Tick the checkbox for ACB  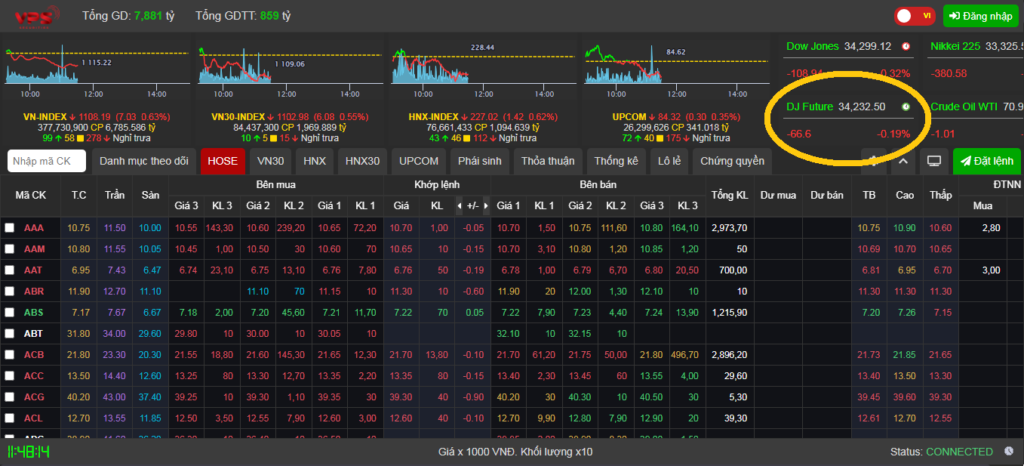point(10,354)
